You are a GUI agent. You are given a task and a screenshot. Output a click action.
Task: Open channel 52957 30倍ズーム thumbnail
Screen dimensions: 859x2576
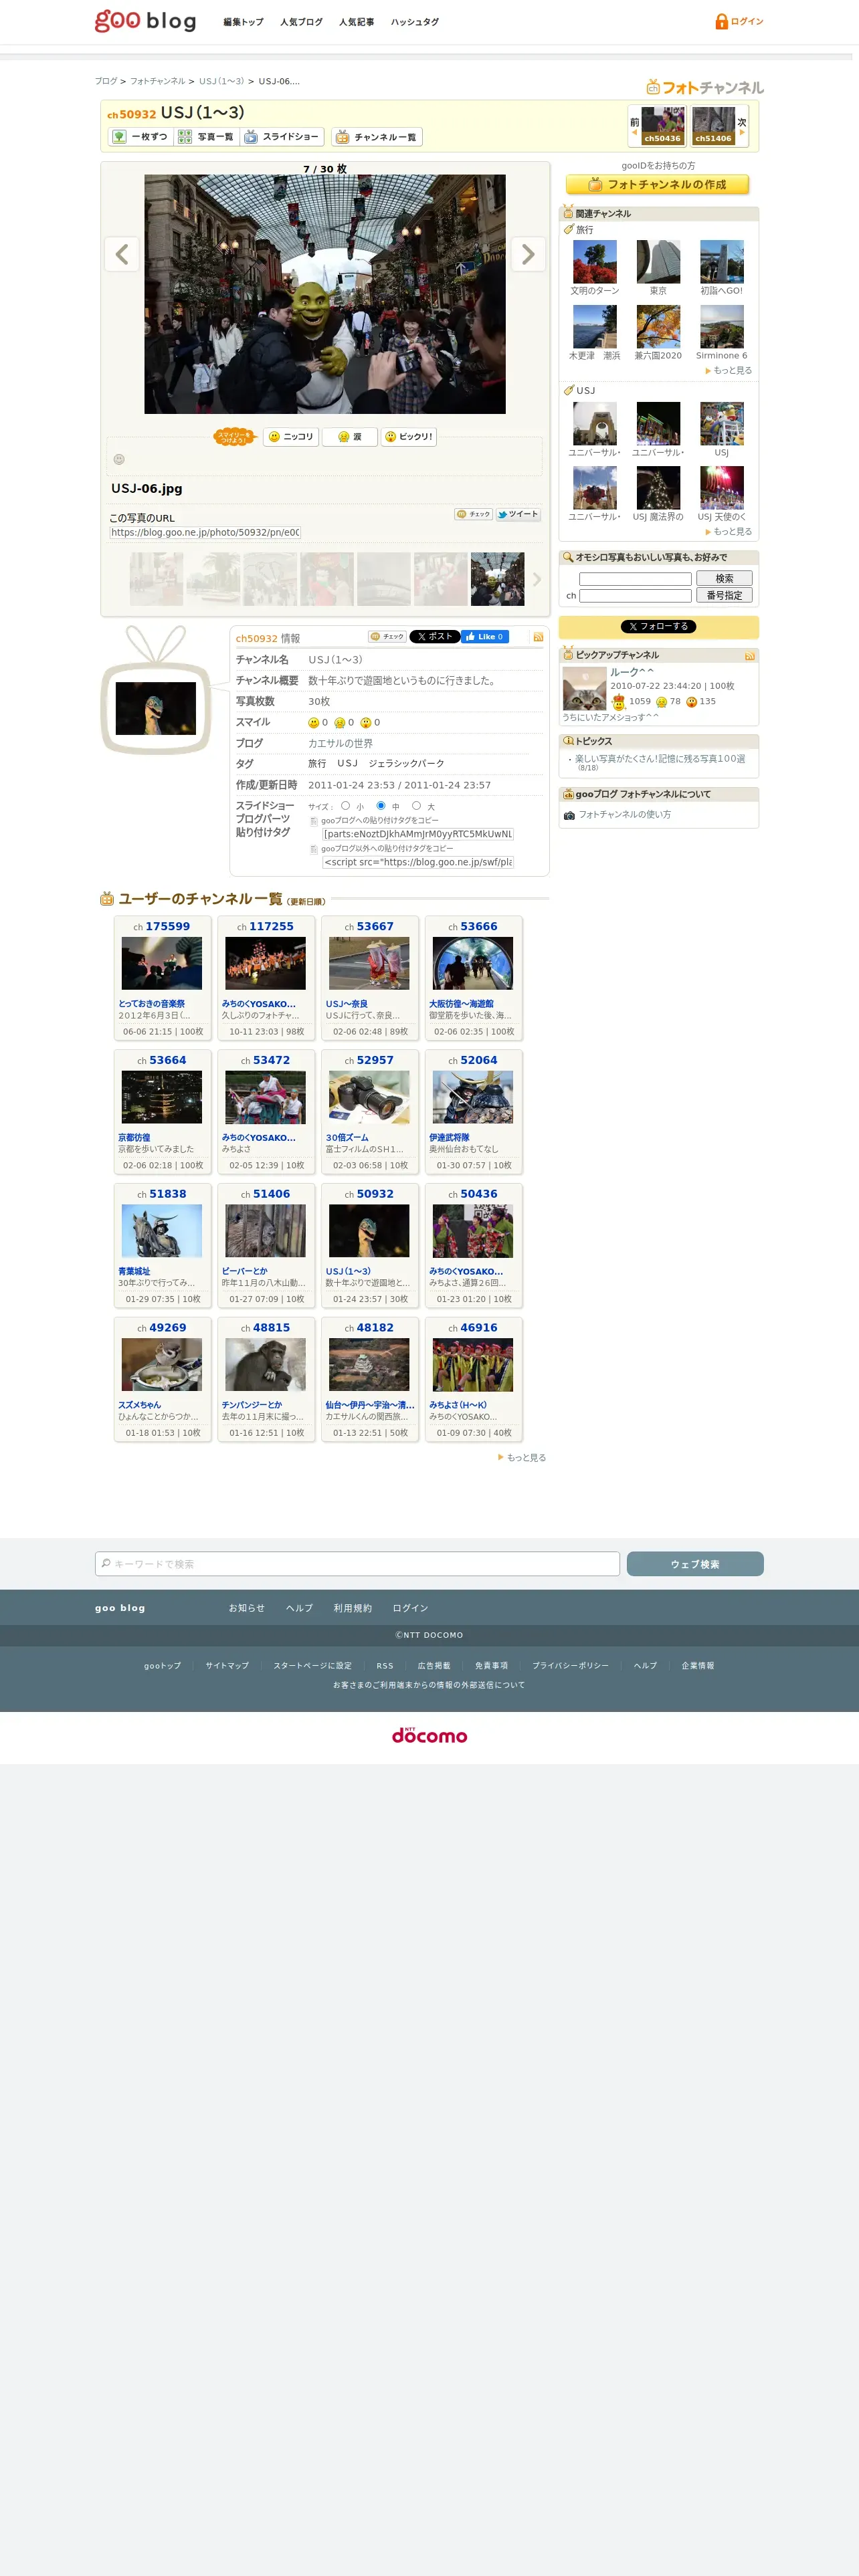coord(369,1097)
